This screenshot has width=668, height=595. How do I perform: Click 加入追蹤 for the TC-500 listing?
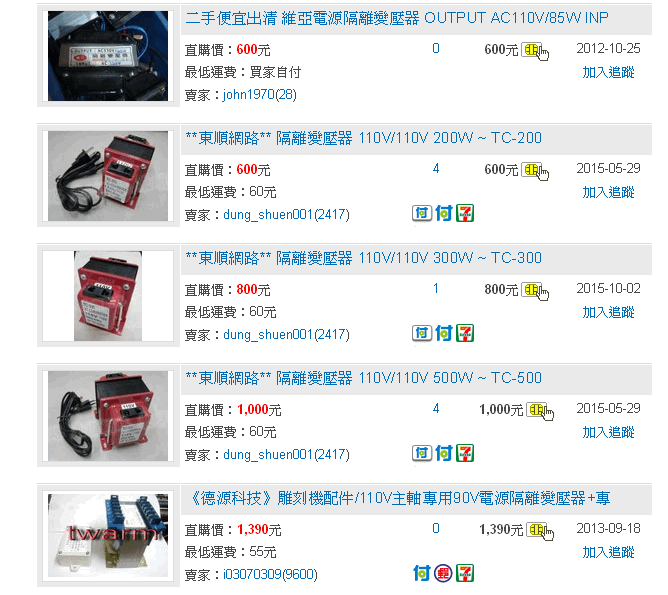tap(608, 433)
